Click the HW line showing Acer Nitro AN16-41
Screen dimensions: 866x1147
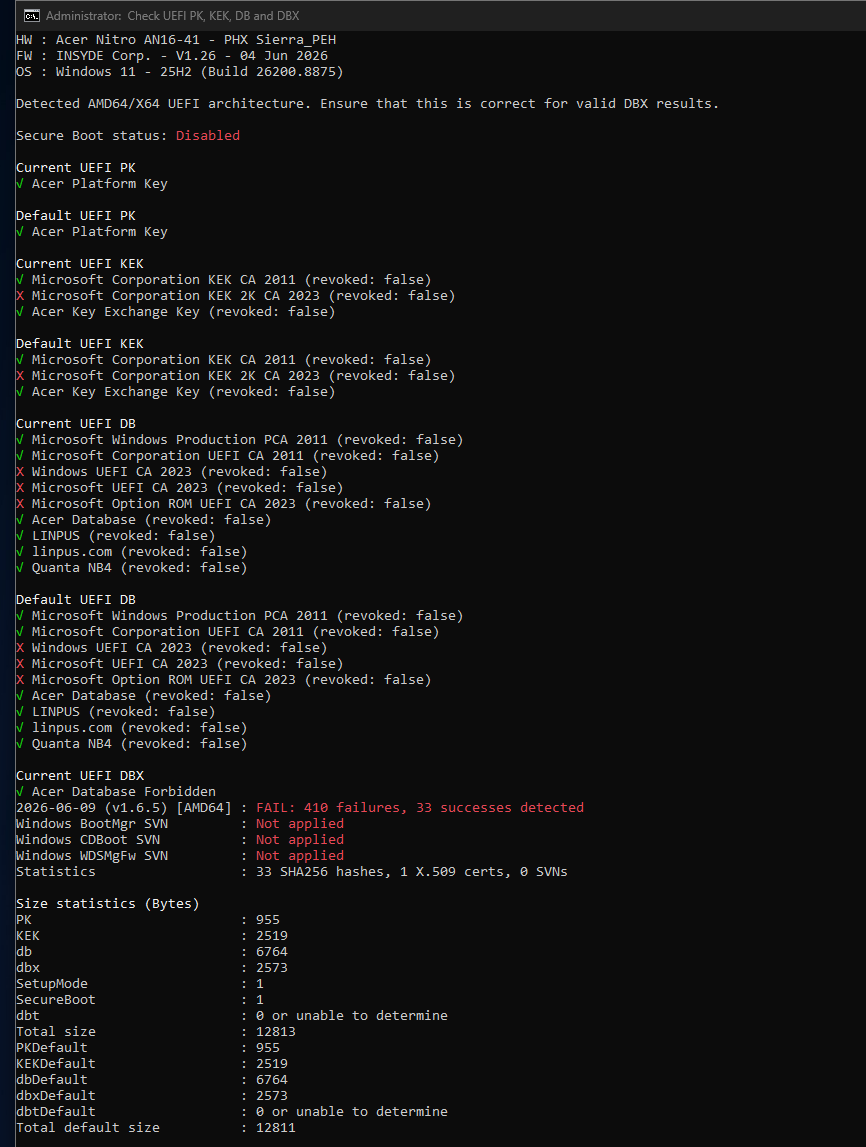176,40
